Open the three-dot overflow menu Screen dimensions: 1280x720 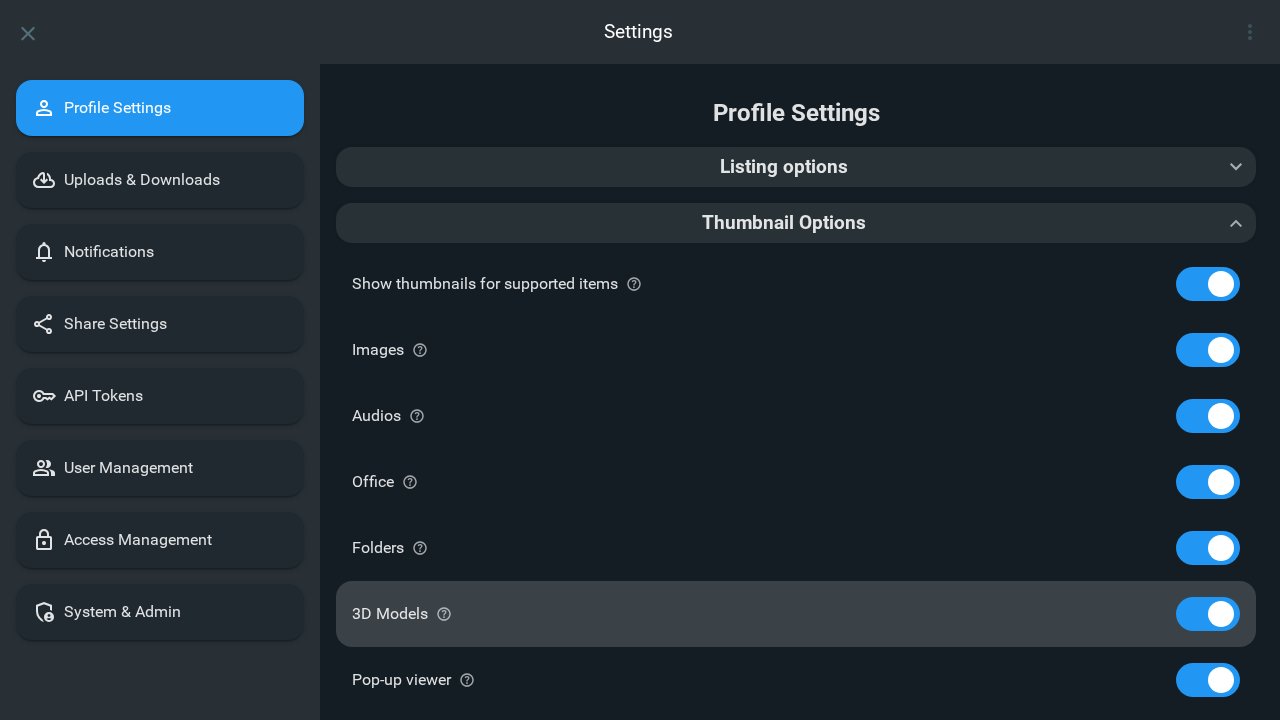click(x=1249, y=32)
